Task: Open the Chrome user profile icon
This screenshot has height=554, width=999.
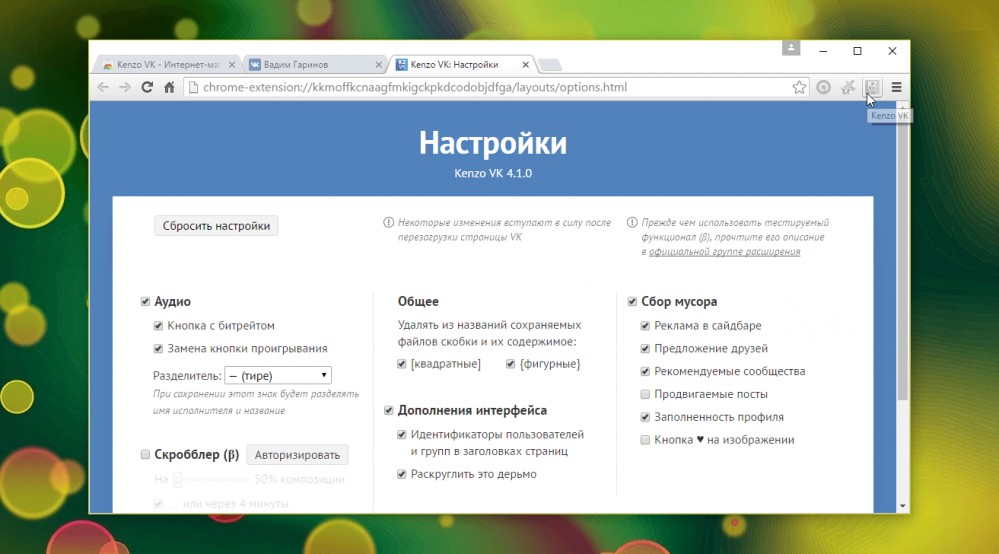Action: [x=791, y=48]
